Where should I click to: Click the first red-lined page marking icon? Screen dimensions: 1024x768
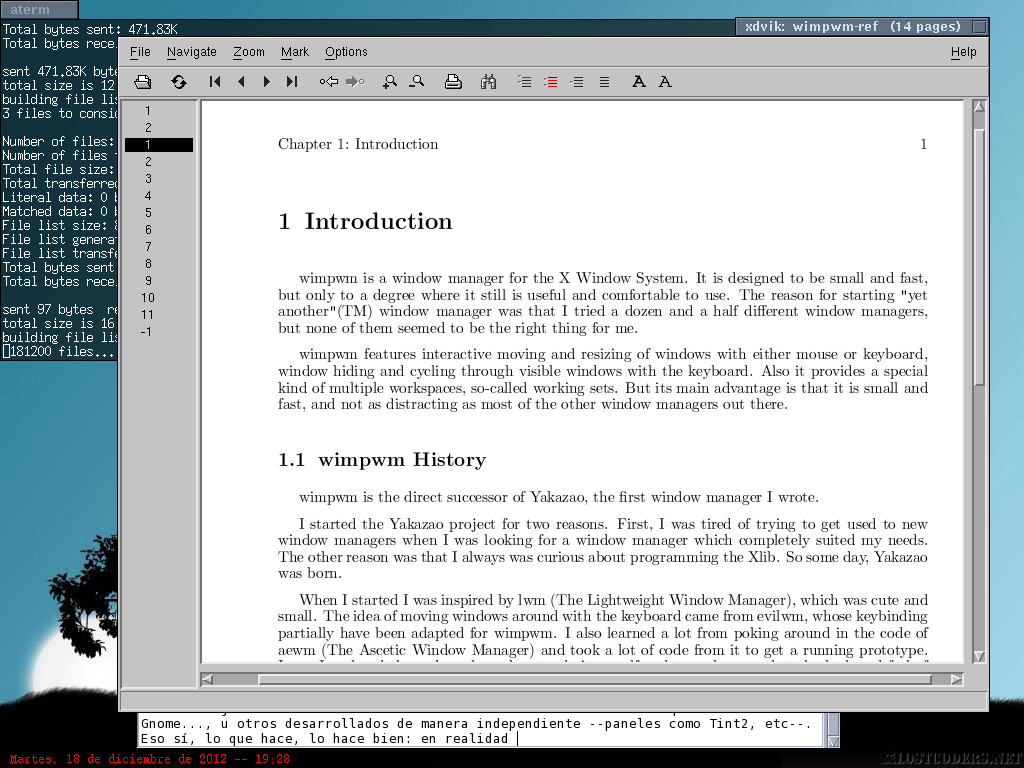(524, 82)
